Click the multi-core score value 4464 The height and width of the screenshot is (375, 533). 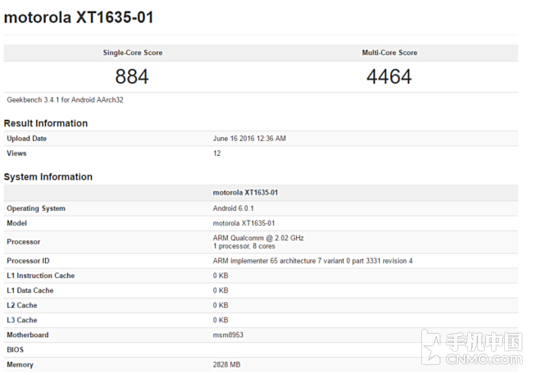(x=389, y=76)
